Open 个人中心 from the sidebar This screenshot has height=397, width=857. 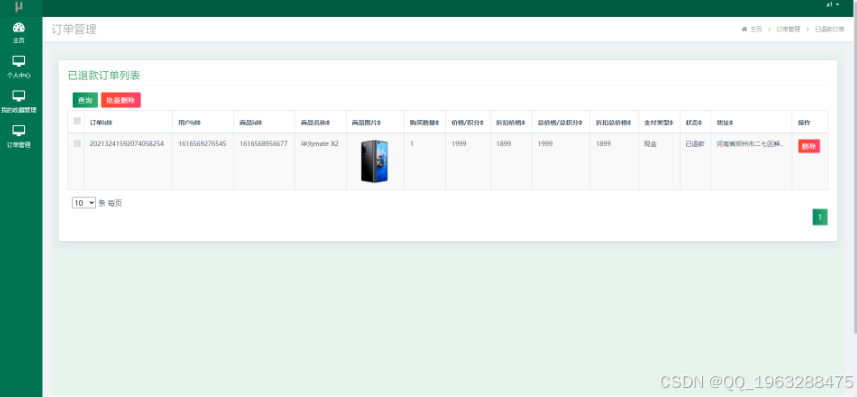(19, 67)
